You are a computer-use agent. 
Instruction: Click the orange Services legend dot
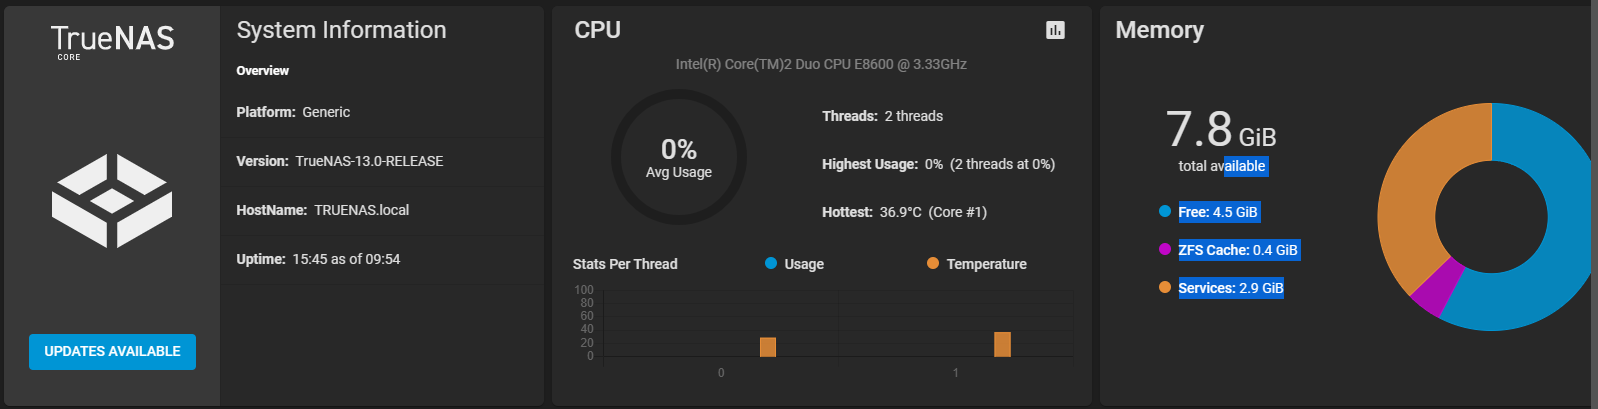click(1165, 287)
